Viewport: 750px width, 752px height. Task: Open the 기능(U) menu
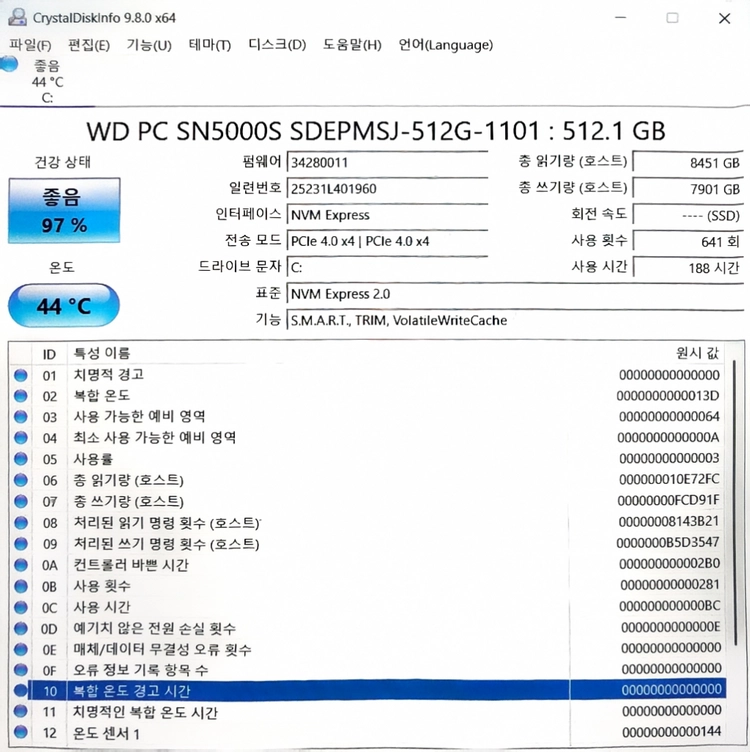(149, 45)
